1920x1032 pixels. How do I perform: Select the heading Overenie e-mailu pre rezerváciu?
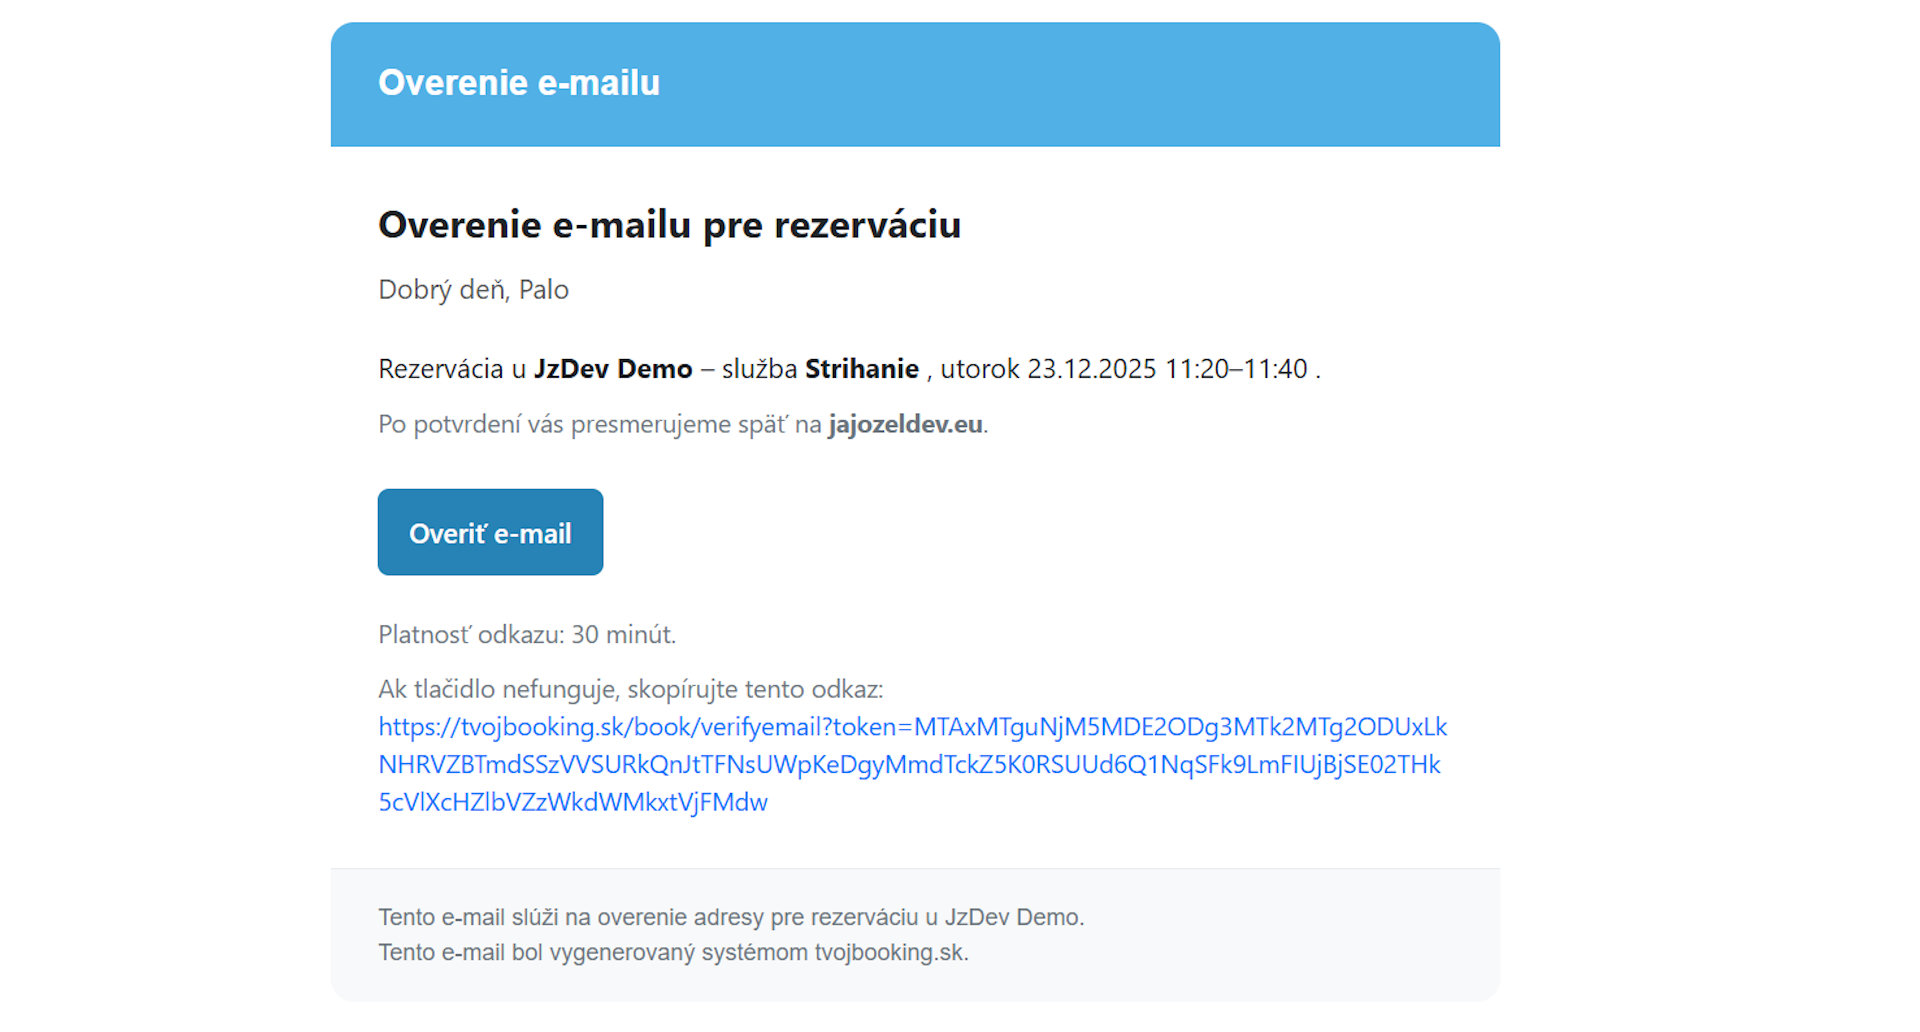tap(669, 225)
